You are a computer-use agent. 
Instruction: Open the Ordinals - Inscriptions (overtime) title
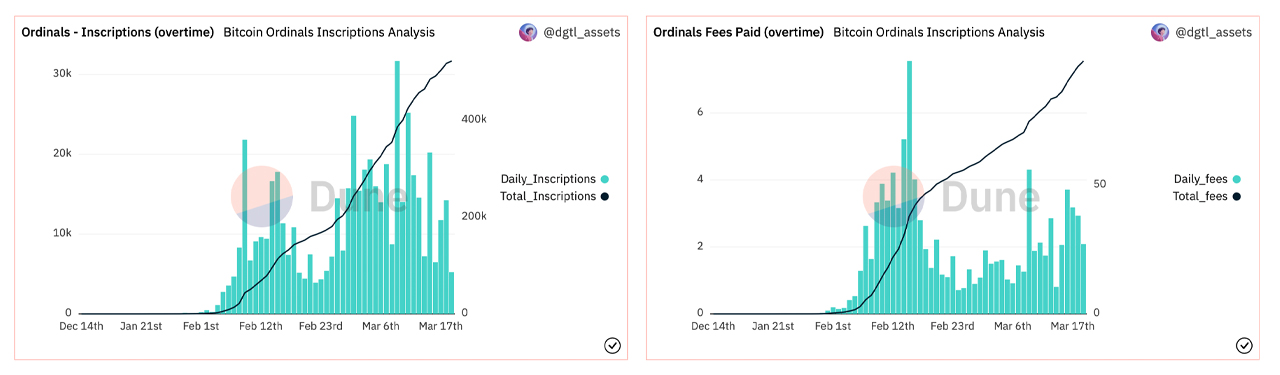pos(118,32)
